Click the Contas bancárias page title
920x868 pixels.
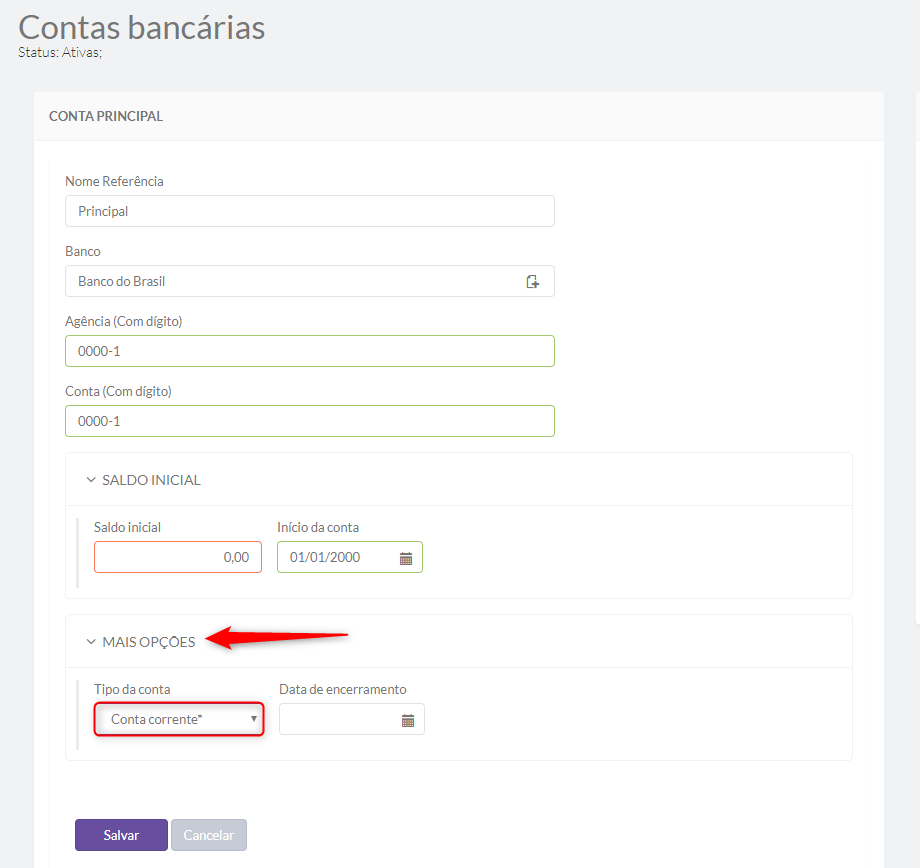[x=141, y=28]
